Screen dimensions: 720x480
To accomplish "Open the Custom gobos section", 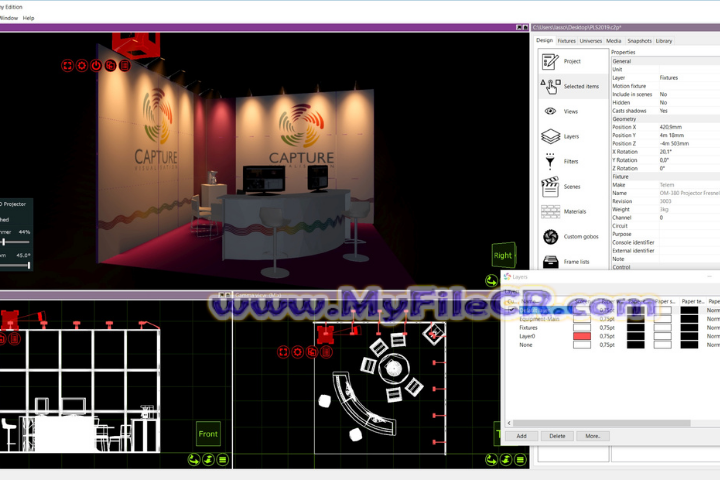I will 573,237.
